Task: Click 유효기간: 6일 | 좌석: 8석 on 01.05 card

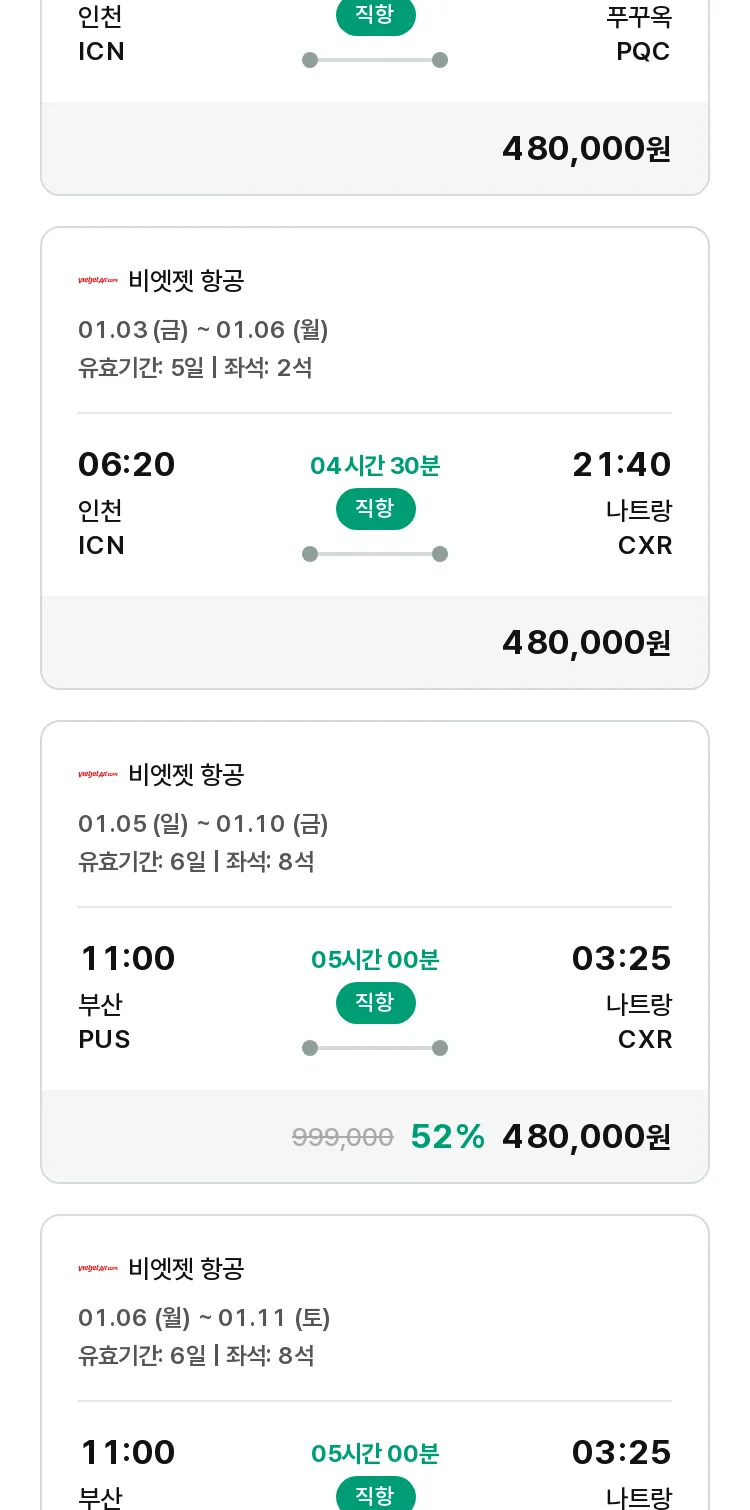Action: 196,862
